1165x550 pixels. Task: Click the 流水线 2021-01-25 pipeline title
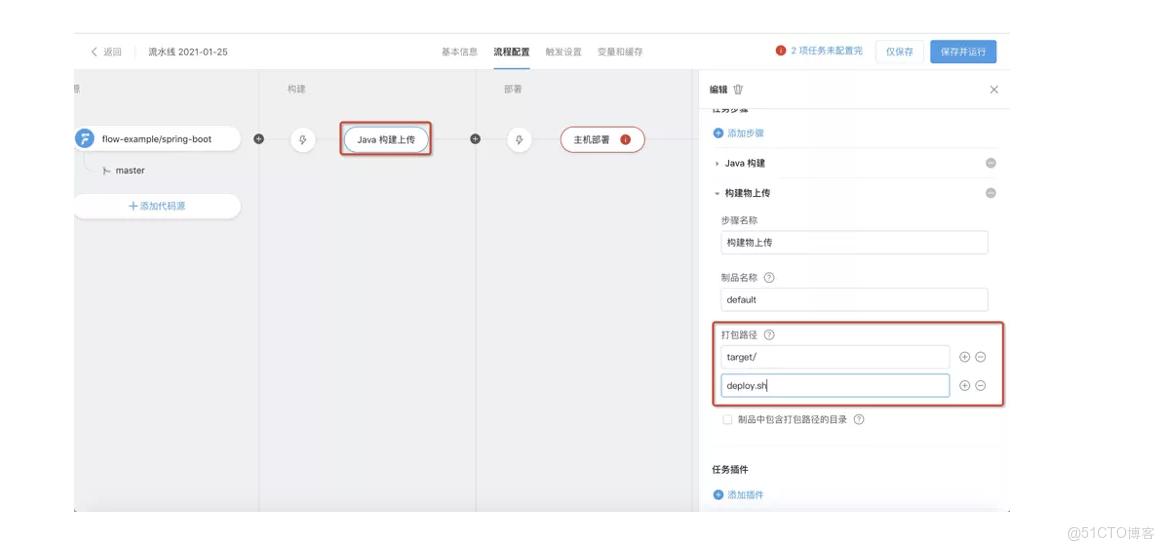tap(188, 52)
